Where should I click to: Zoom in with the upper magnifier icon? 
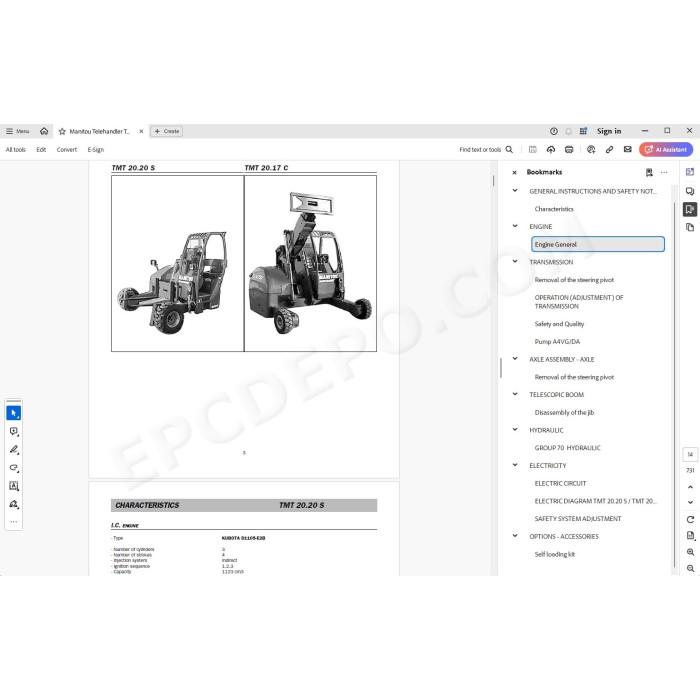690,552
